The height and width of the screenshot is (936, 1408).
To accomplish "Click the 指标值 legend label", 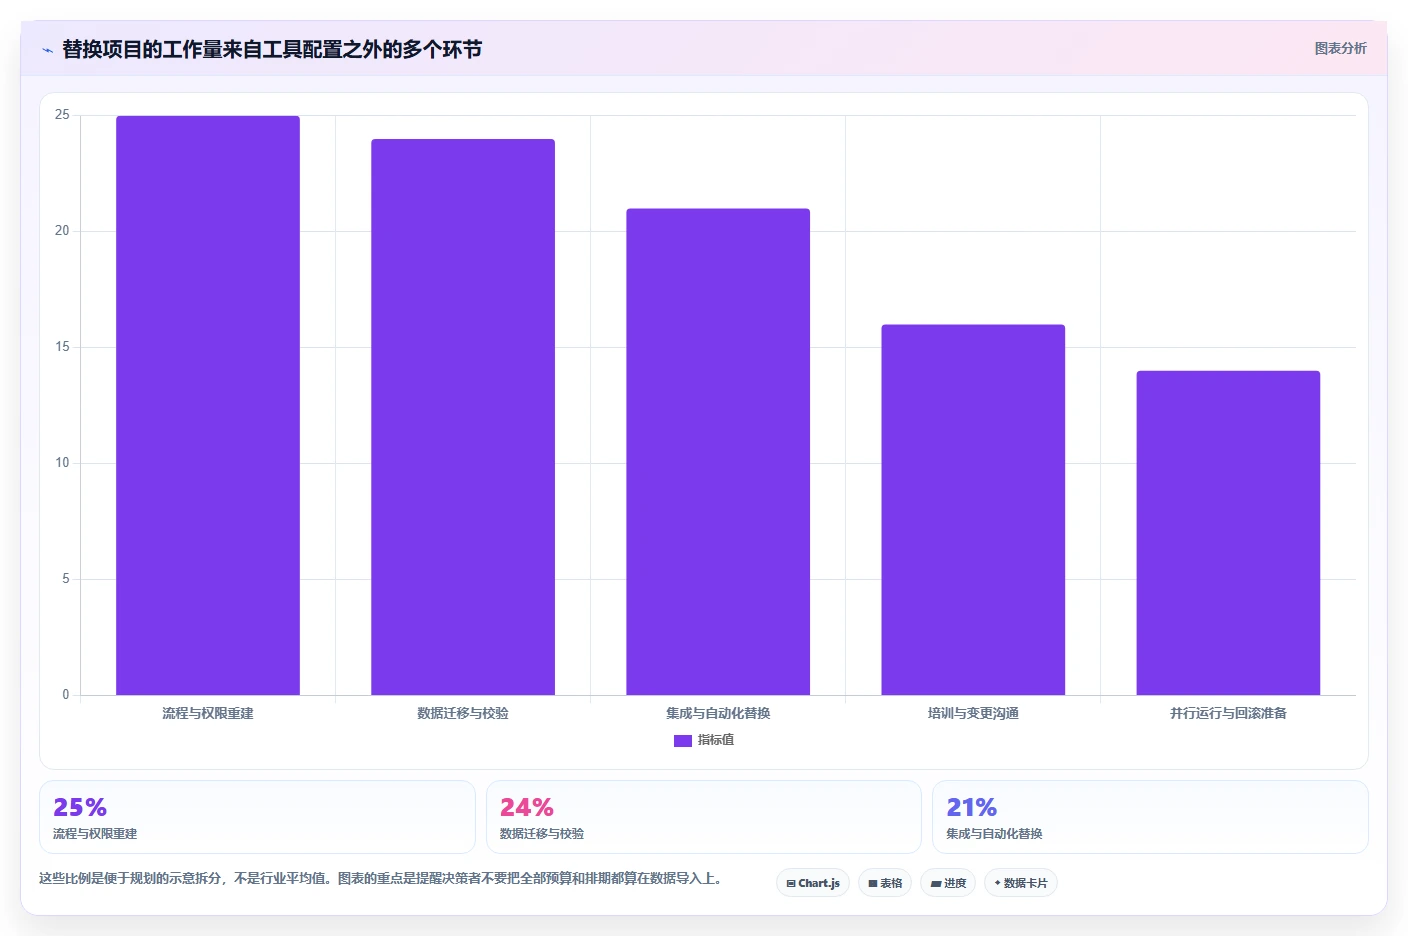I will click(716, 740).
